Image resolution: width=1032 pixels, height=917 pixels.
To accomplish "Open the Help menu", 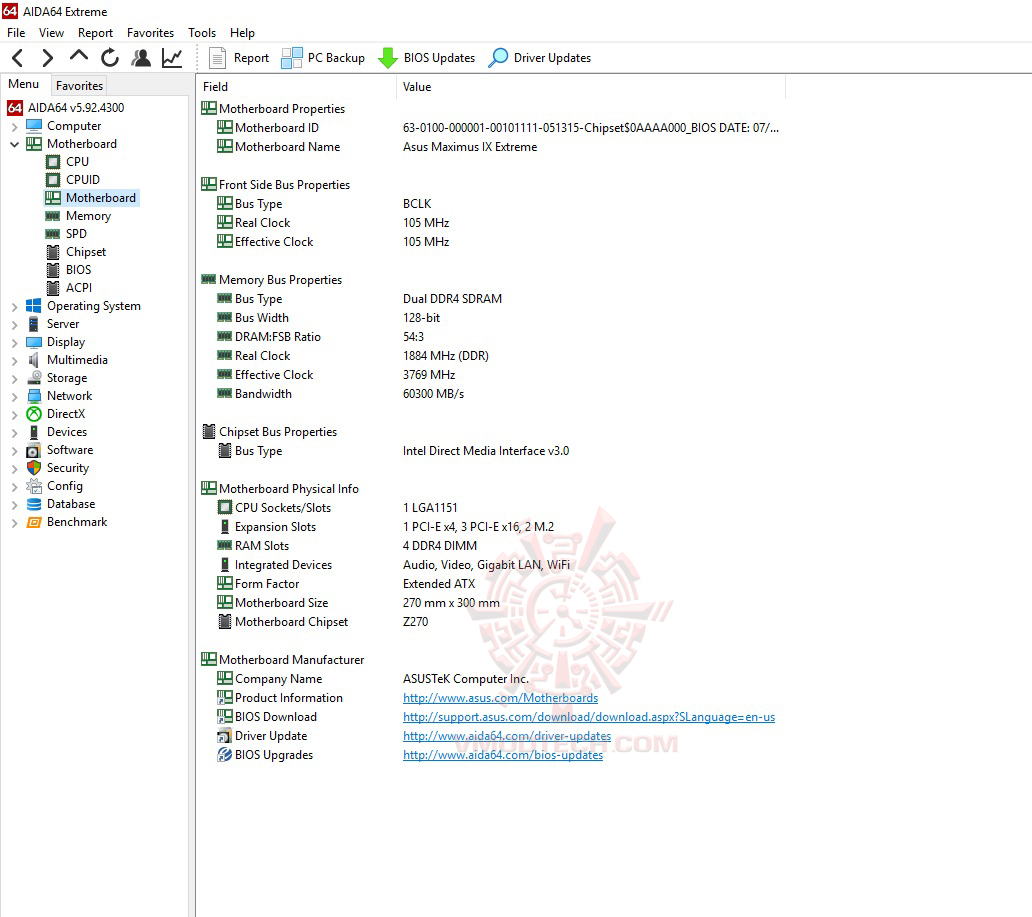I will [x=242, y=33].
